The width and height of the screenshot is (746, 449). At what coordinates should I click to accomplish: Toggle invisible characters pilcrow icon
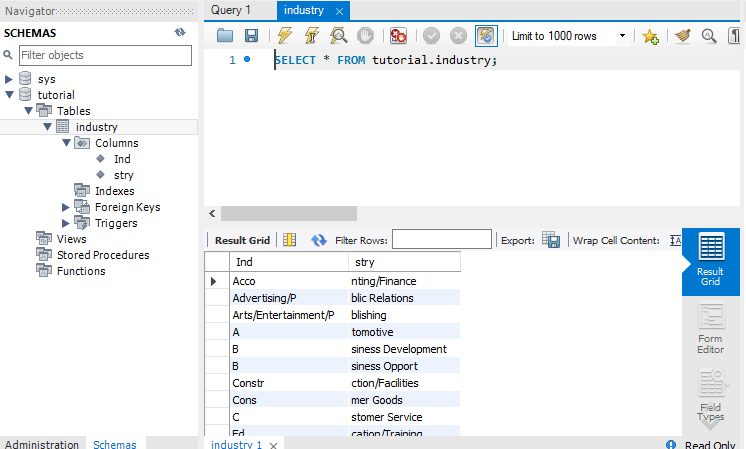tap(735, 36)
